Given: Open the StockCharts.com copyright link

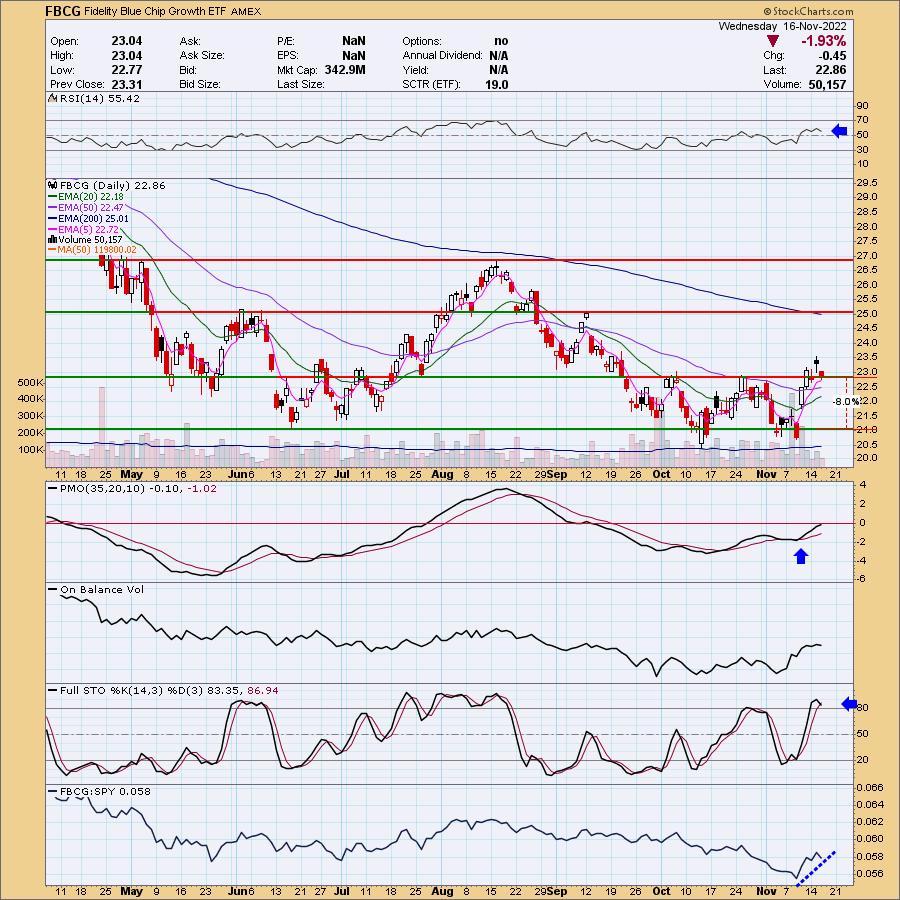Looking at the screenshot, I should point(808,11).
